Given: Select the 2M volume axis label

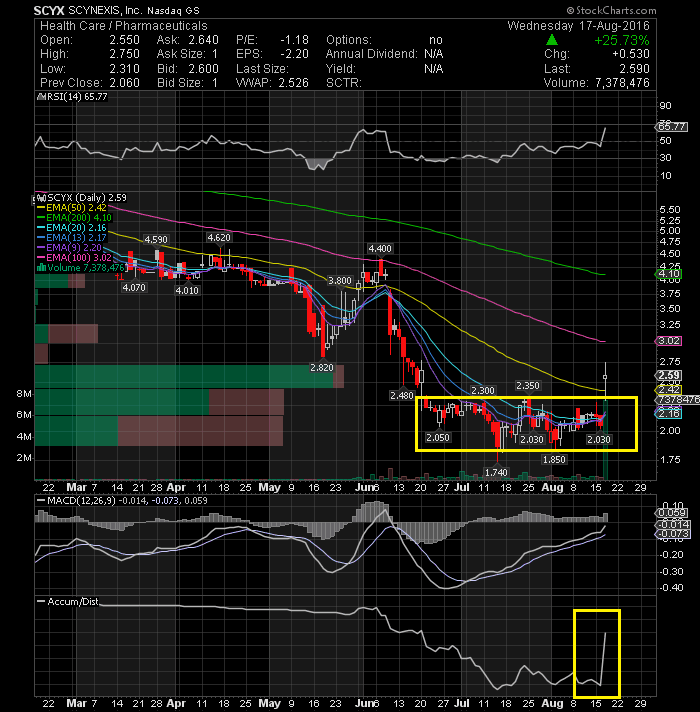Looking at the screenshot, I should 24,458.
